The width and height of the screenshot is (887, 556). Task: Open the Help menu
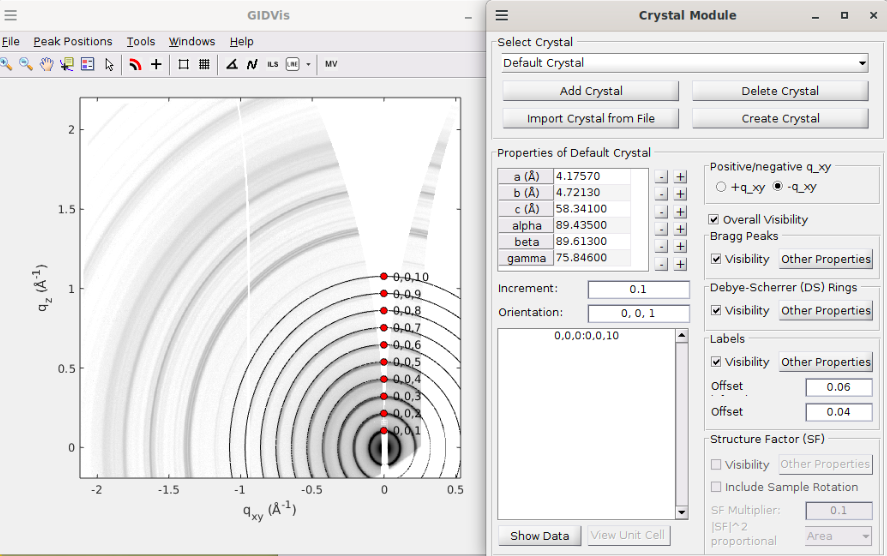coord(242,41)
